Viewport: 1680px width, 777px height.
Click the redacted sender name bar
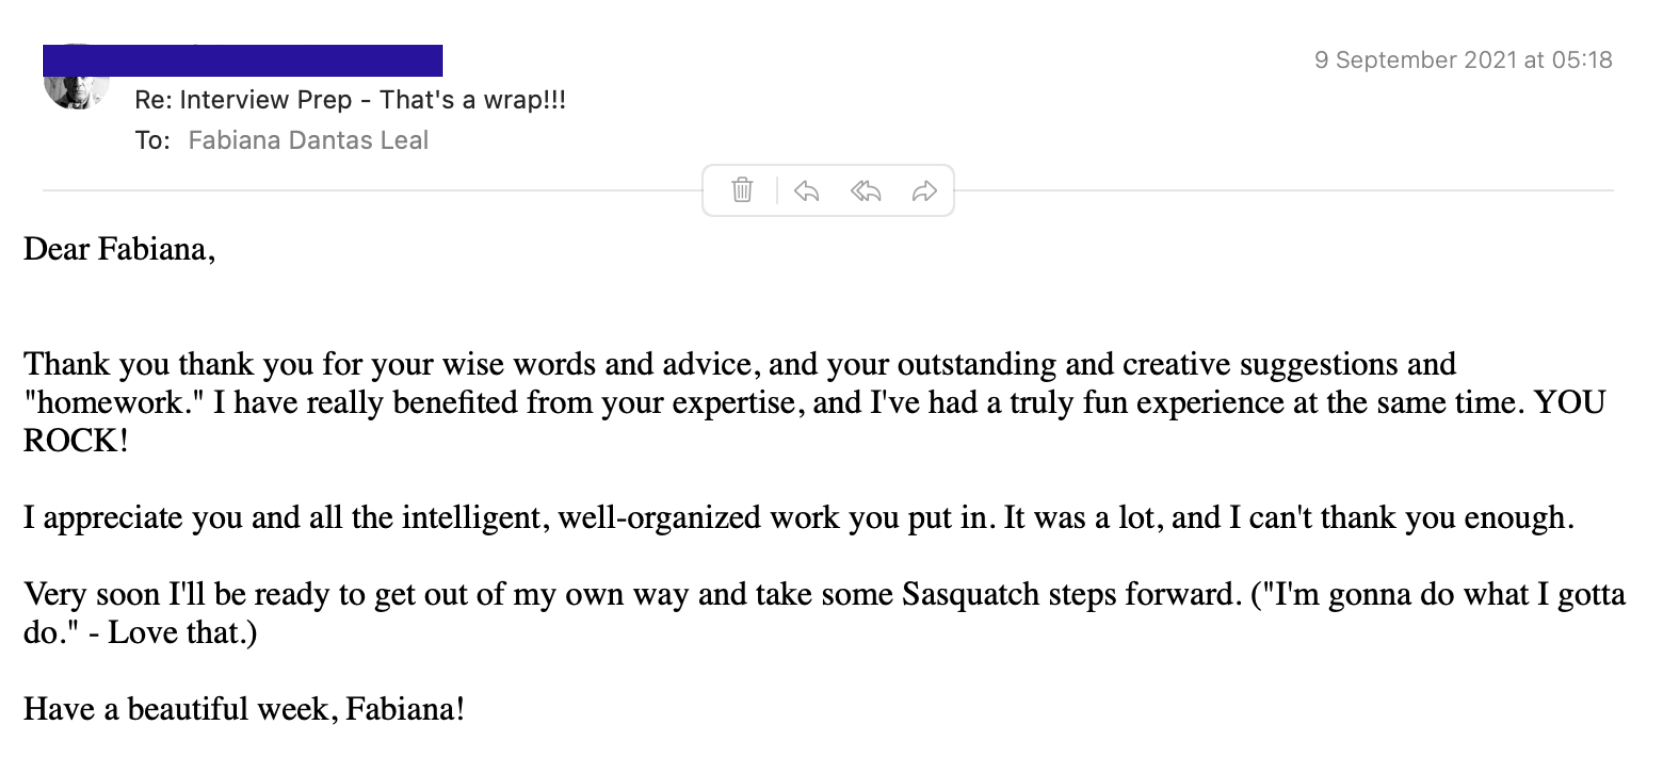[x=243, y=60]
